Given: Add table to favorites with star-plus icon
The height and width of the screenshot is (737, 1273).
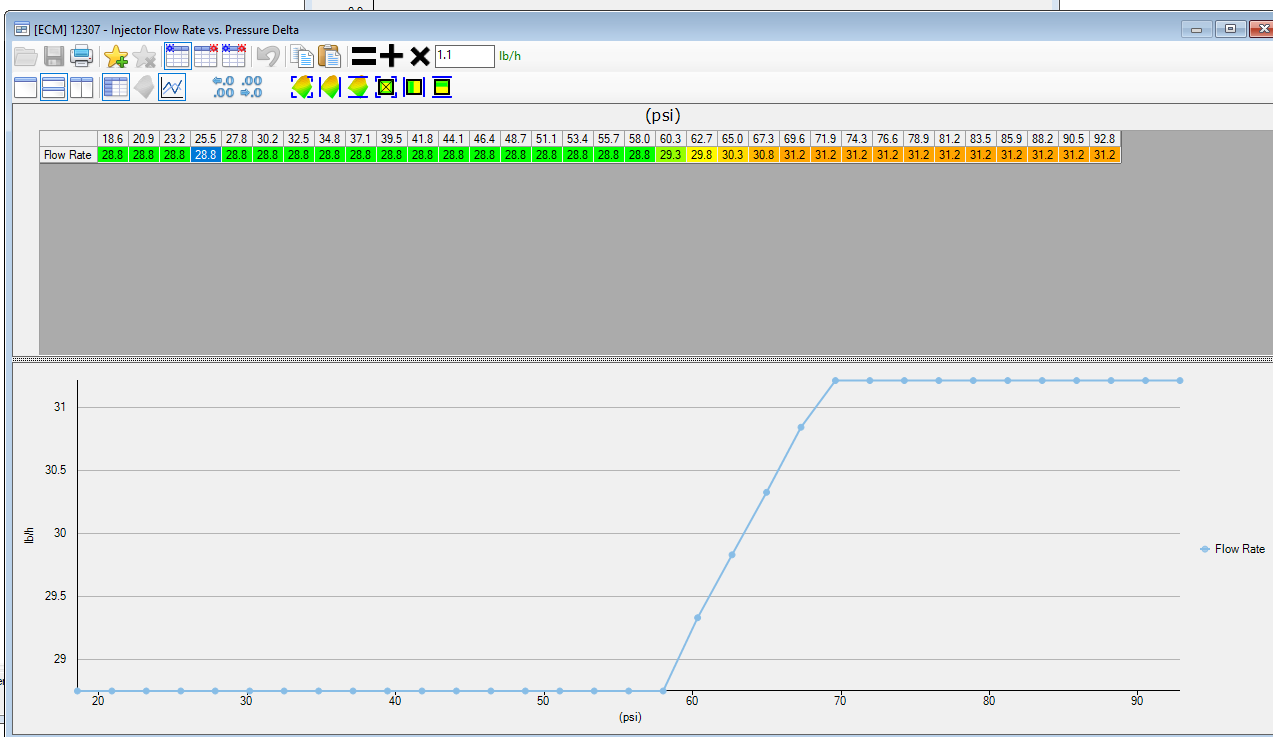Looking at the screenshot, I should [x=116, y=56].
